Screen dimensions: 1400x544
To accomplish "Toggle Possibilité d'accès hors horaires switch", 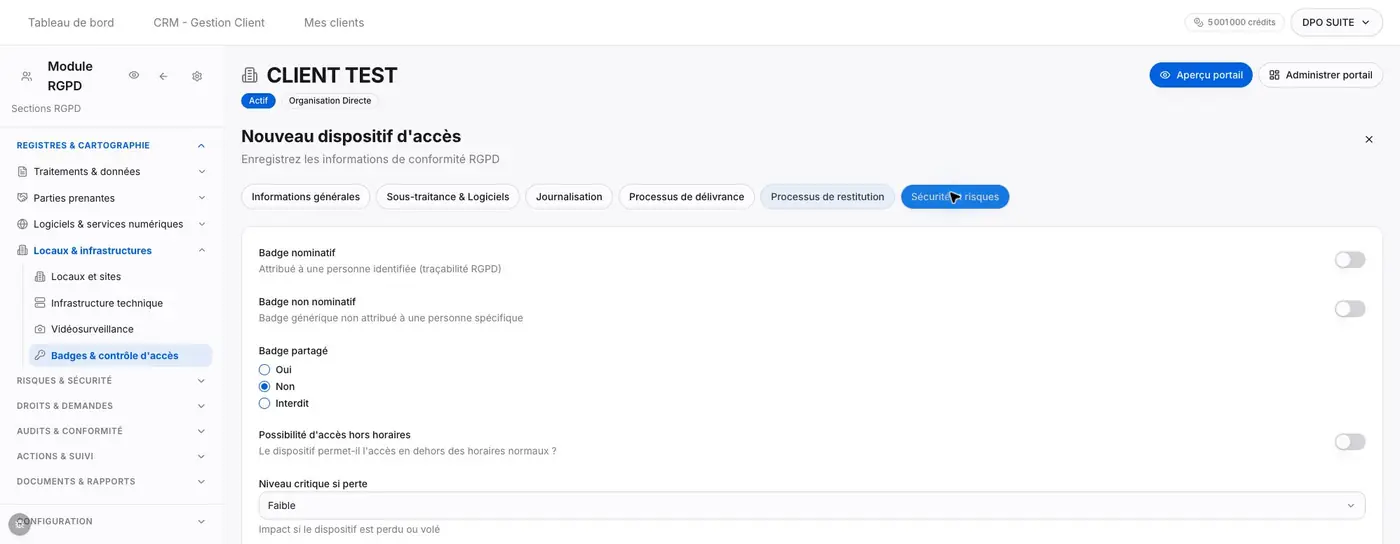I will pyautogui.click(x=1350, y=442).
